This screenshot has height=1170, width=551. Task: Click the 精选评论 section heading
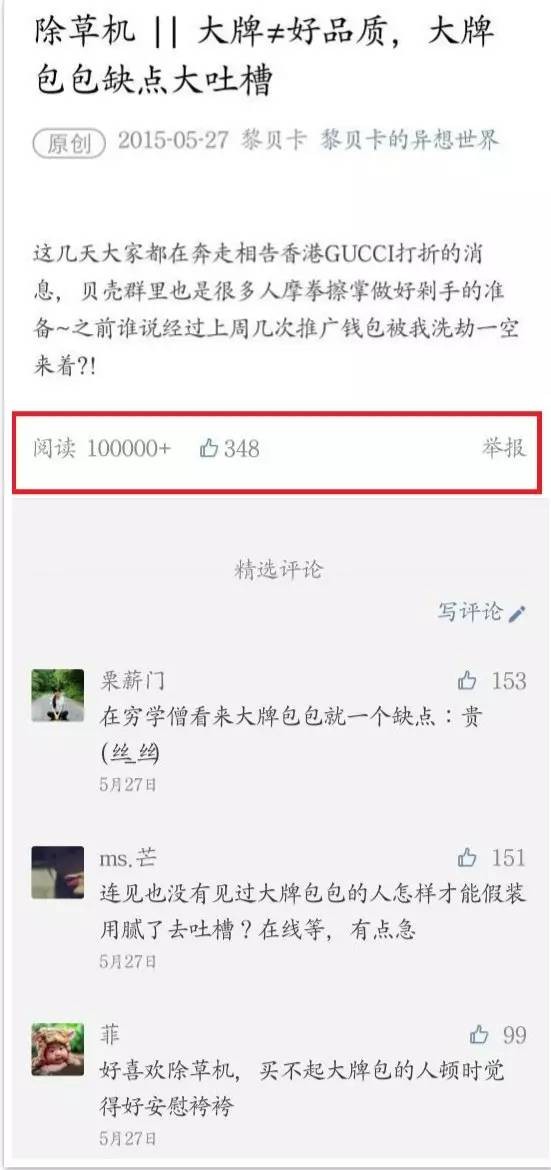(278, 570)
